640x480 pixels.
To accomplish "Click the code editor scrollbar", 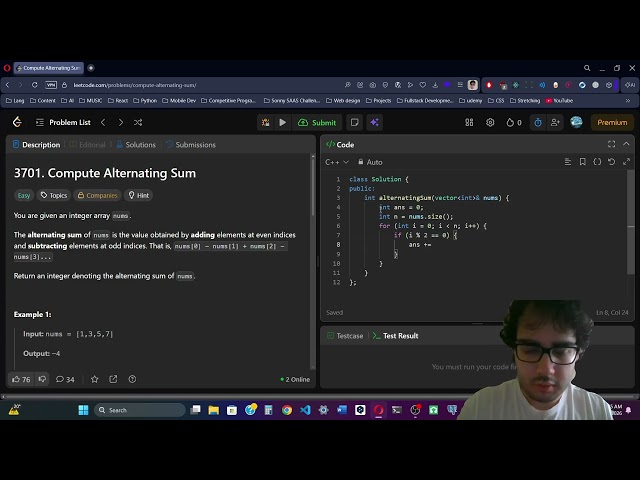I will point(631,222).
